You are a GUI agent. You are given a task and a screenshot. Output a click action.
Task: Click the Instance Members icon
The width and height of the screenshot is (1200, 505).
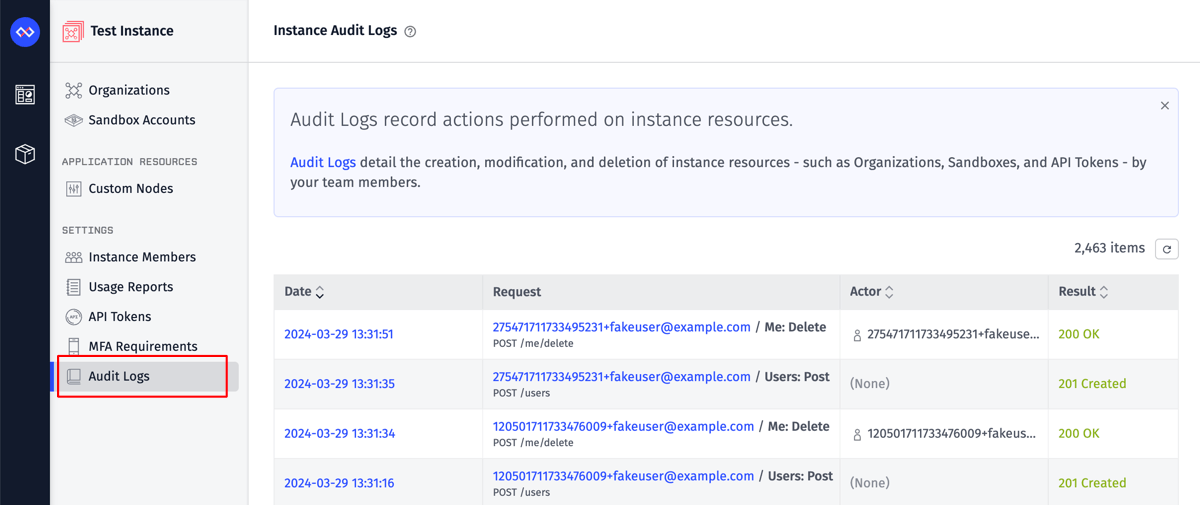pos(73,257)
